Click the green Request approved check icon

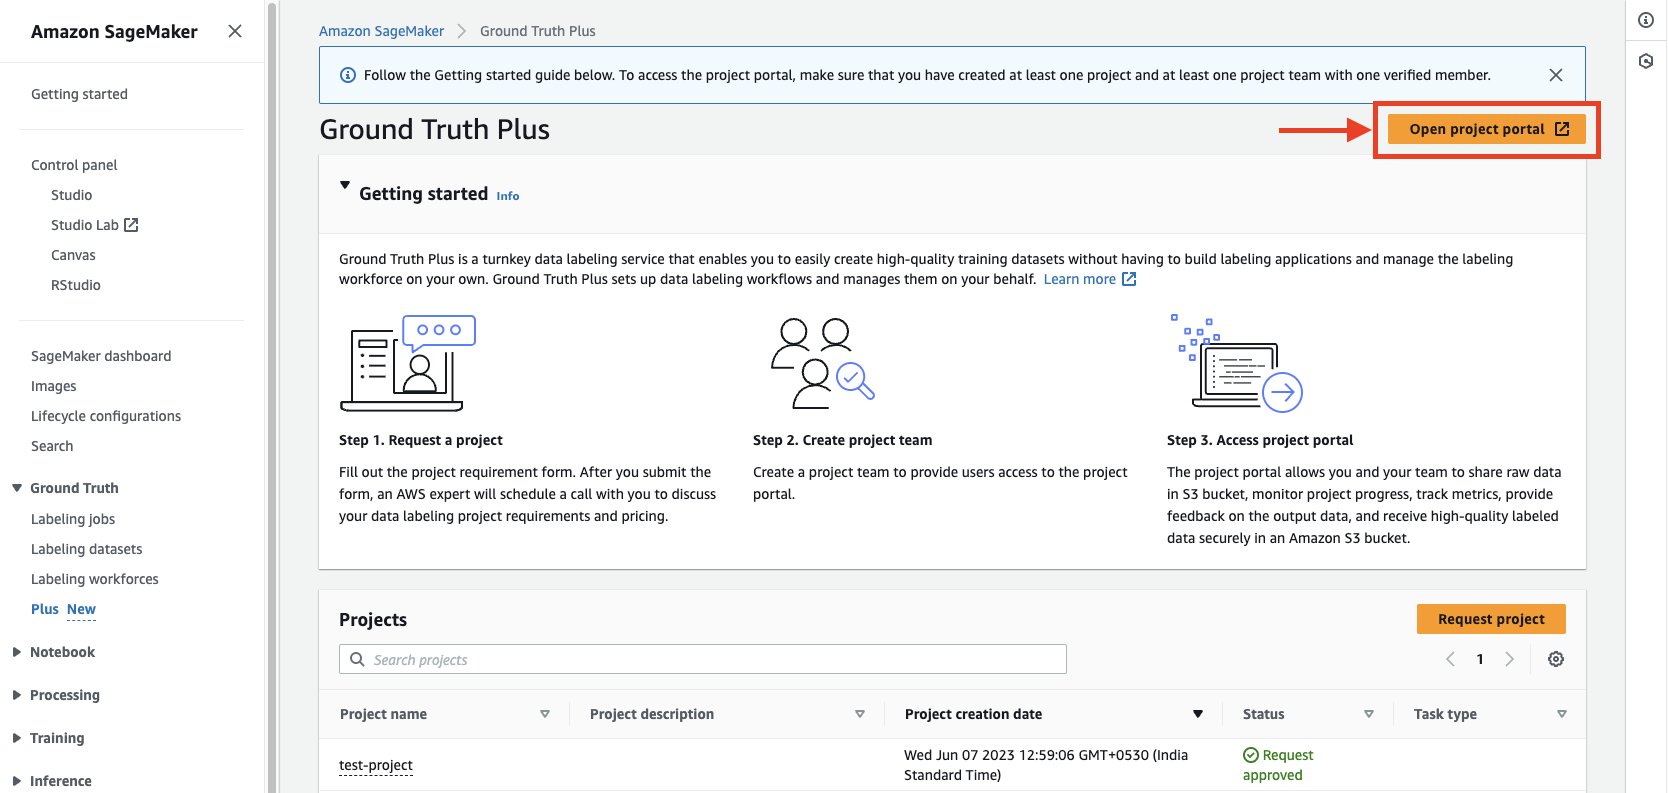1250,755
